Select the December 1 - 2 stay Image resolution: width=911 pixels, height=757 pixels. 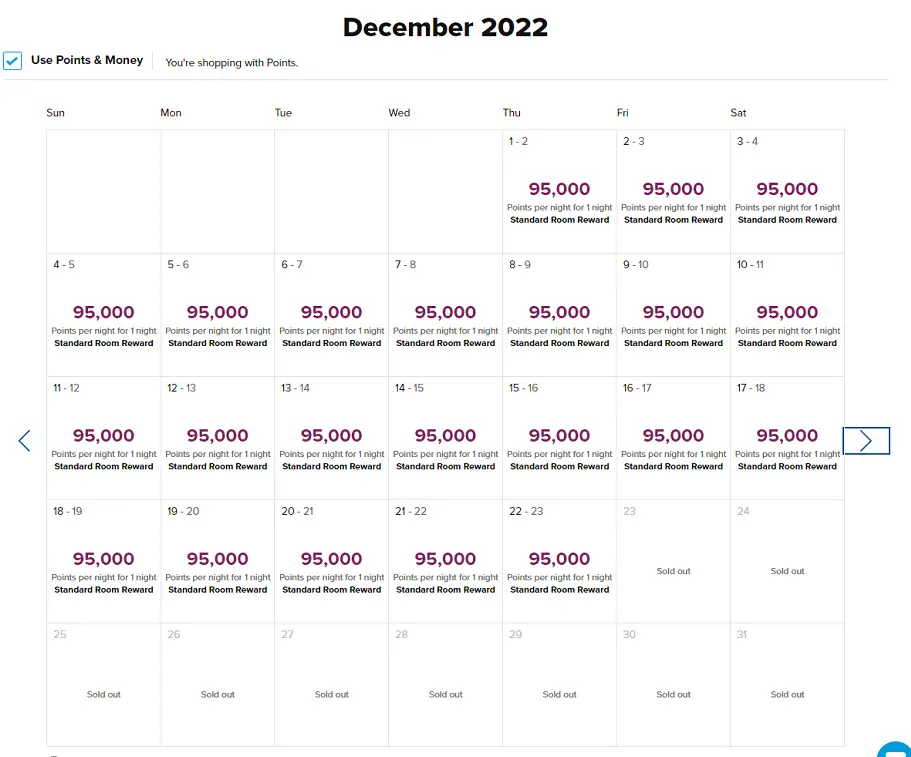click(559, 191)
